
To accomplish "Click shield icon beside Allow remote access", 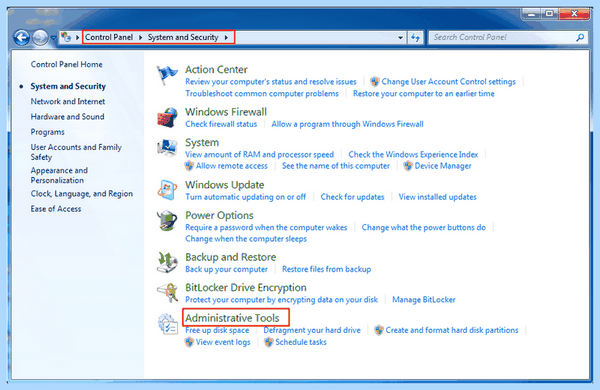I will point(189,166).
